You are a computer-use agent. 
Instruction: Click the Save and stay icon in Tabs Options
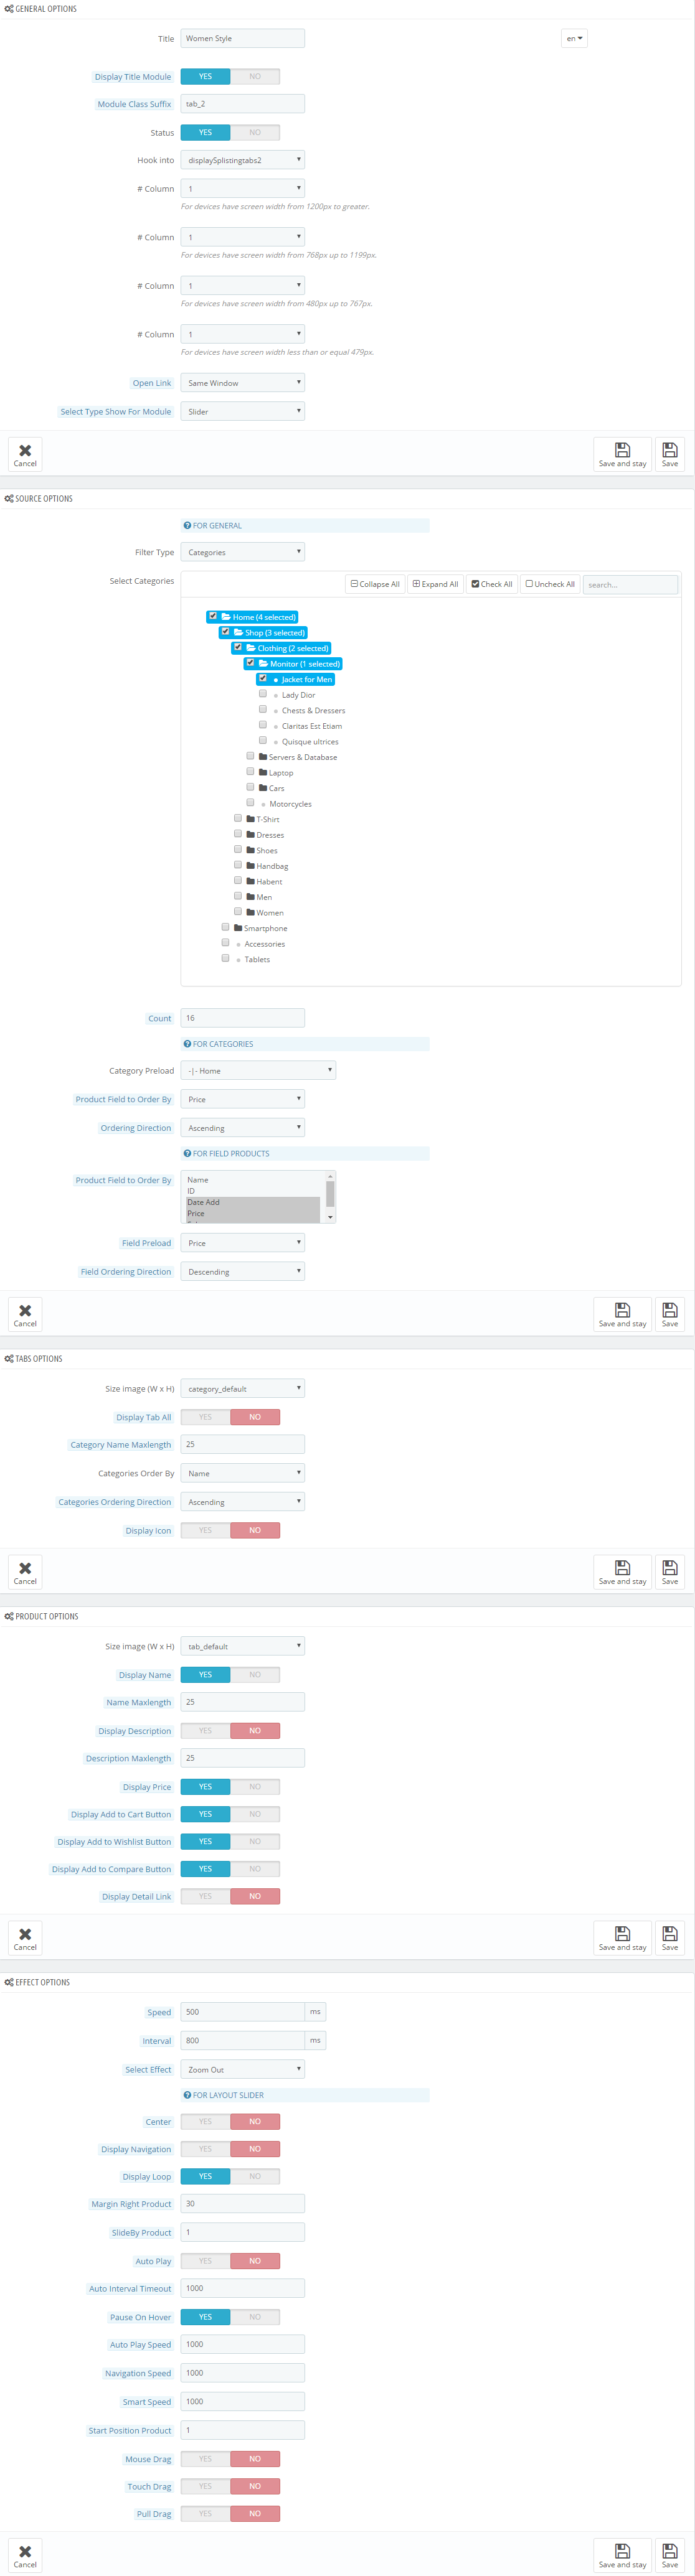click(x=622, y=1568)
